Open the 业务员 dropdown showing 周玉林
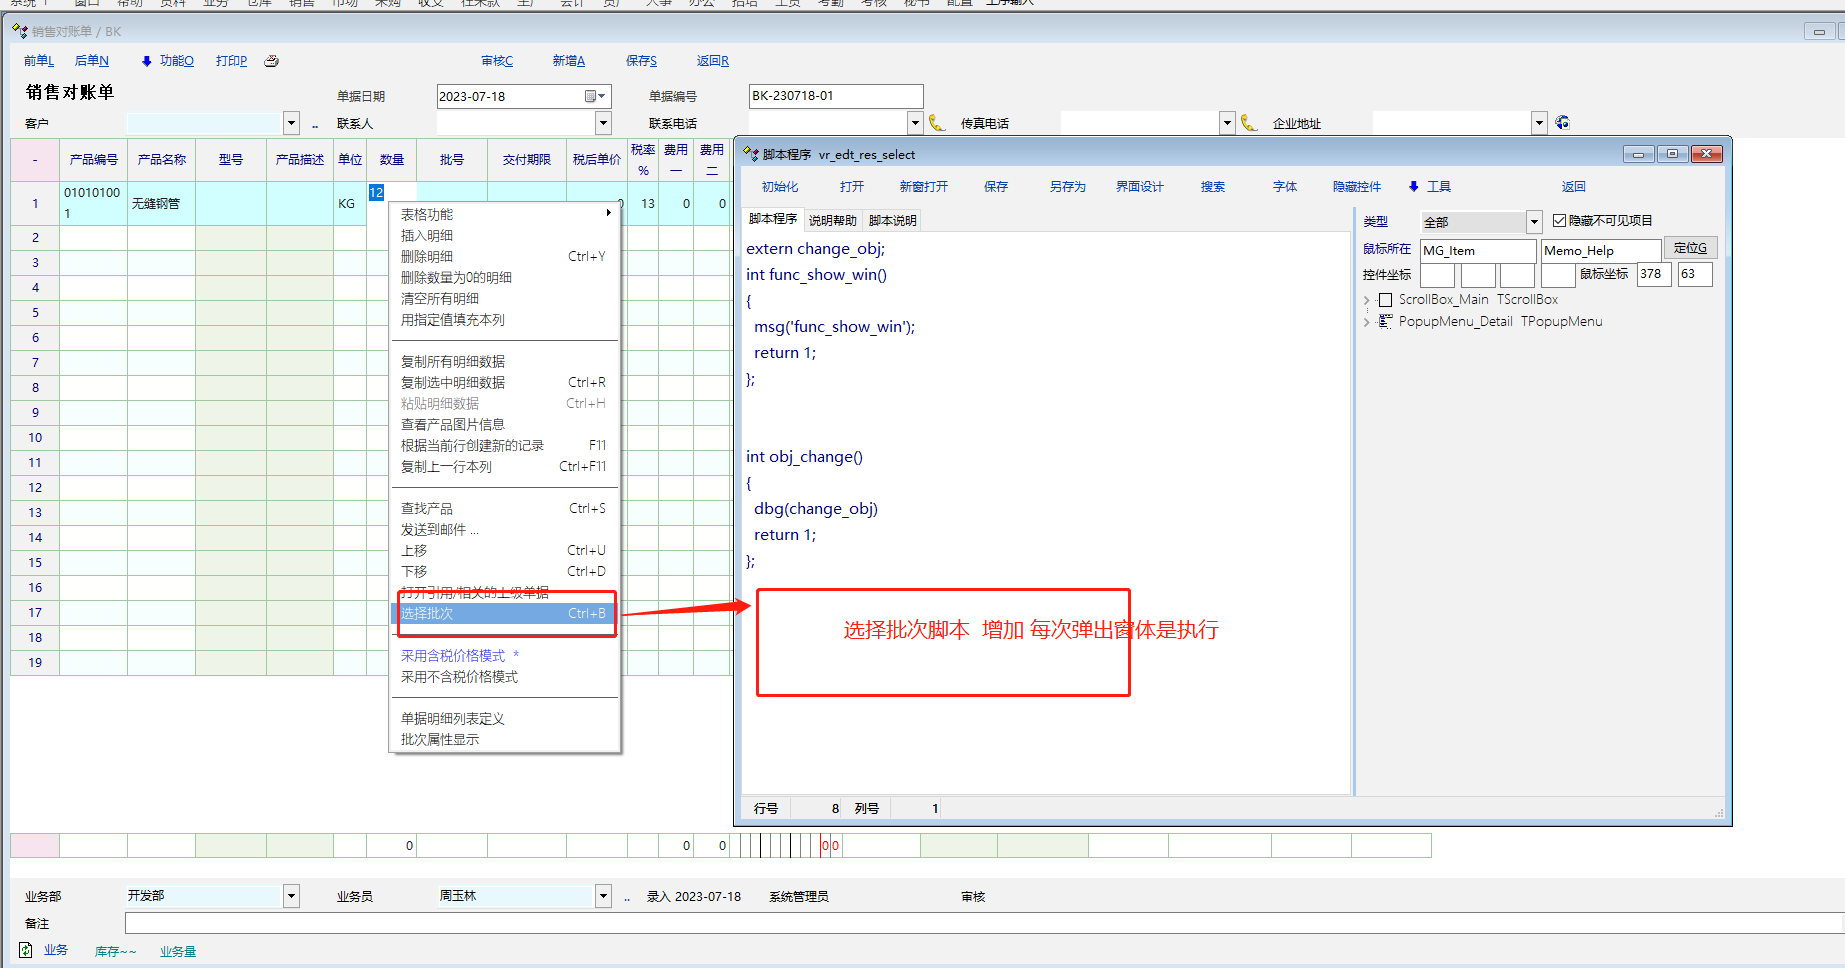 pos(603,896)
